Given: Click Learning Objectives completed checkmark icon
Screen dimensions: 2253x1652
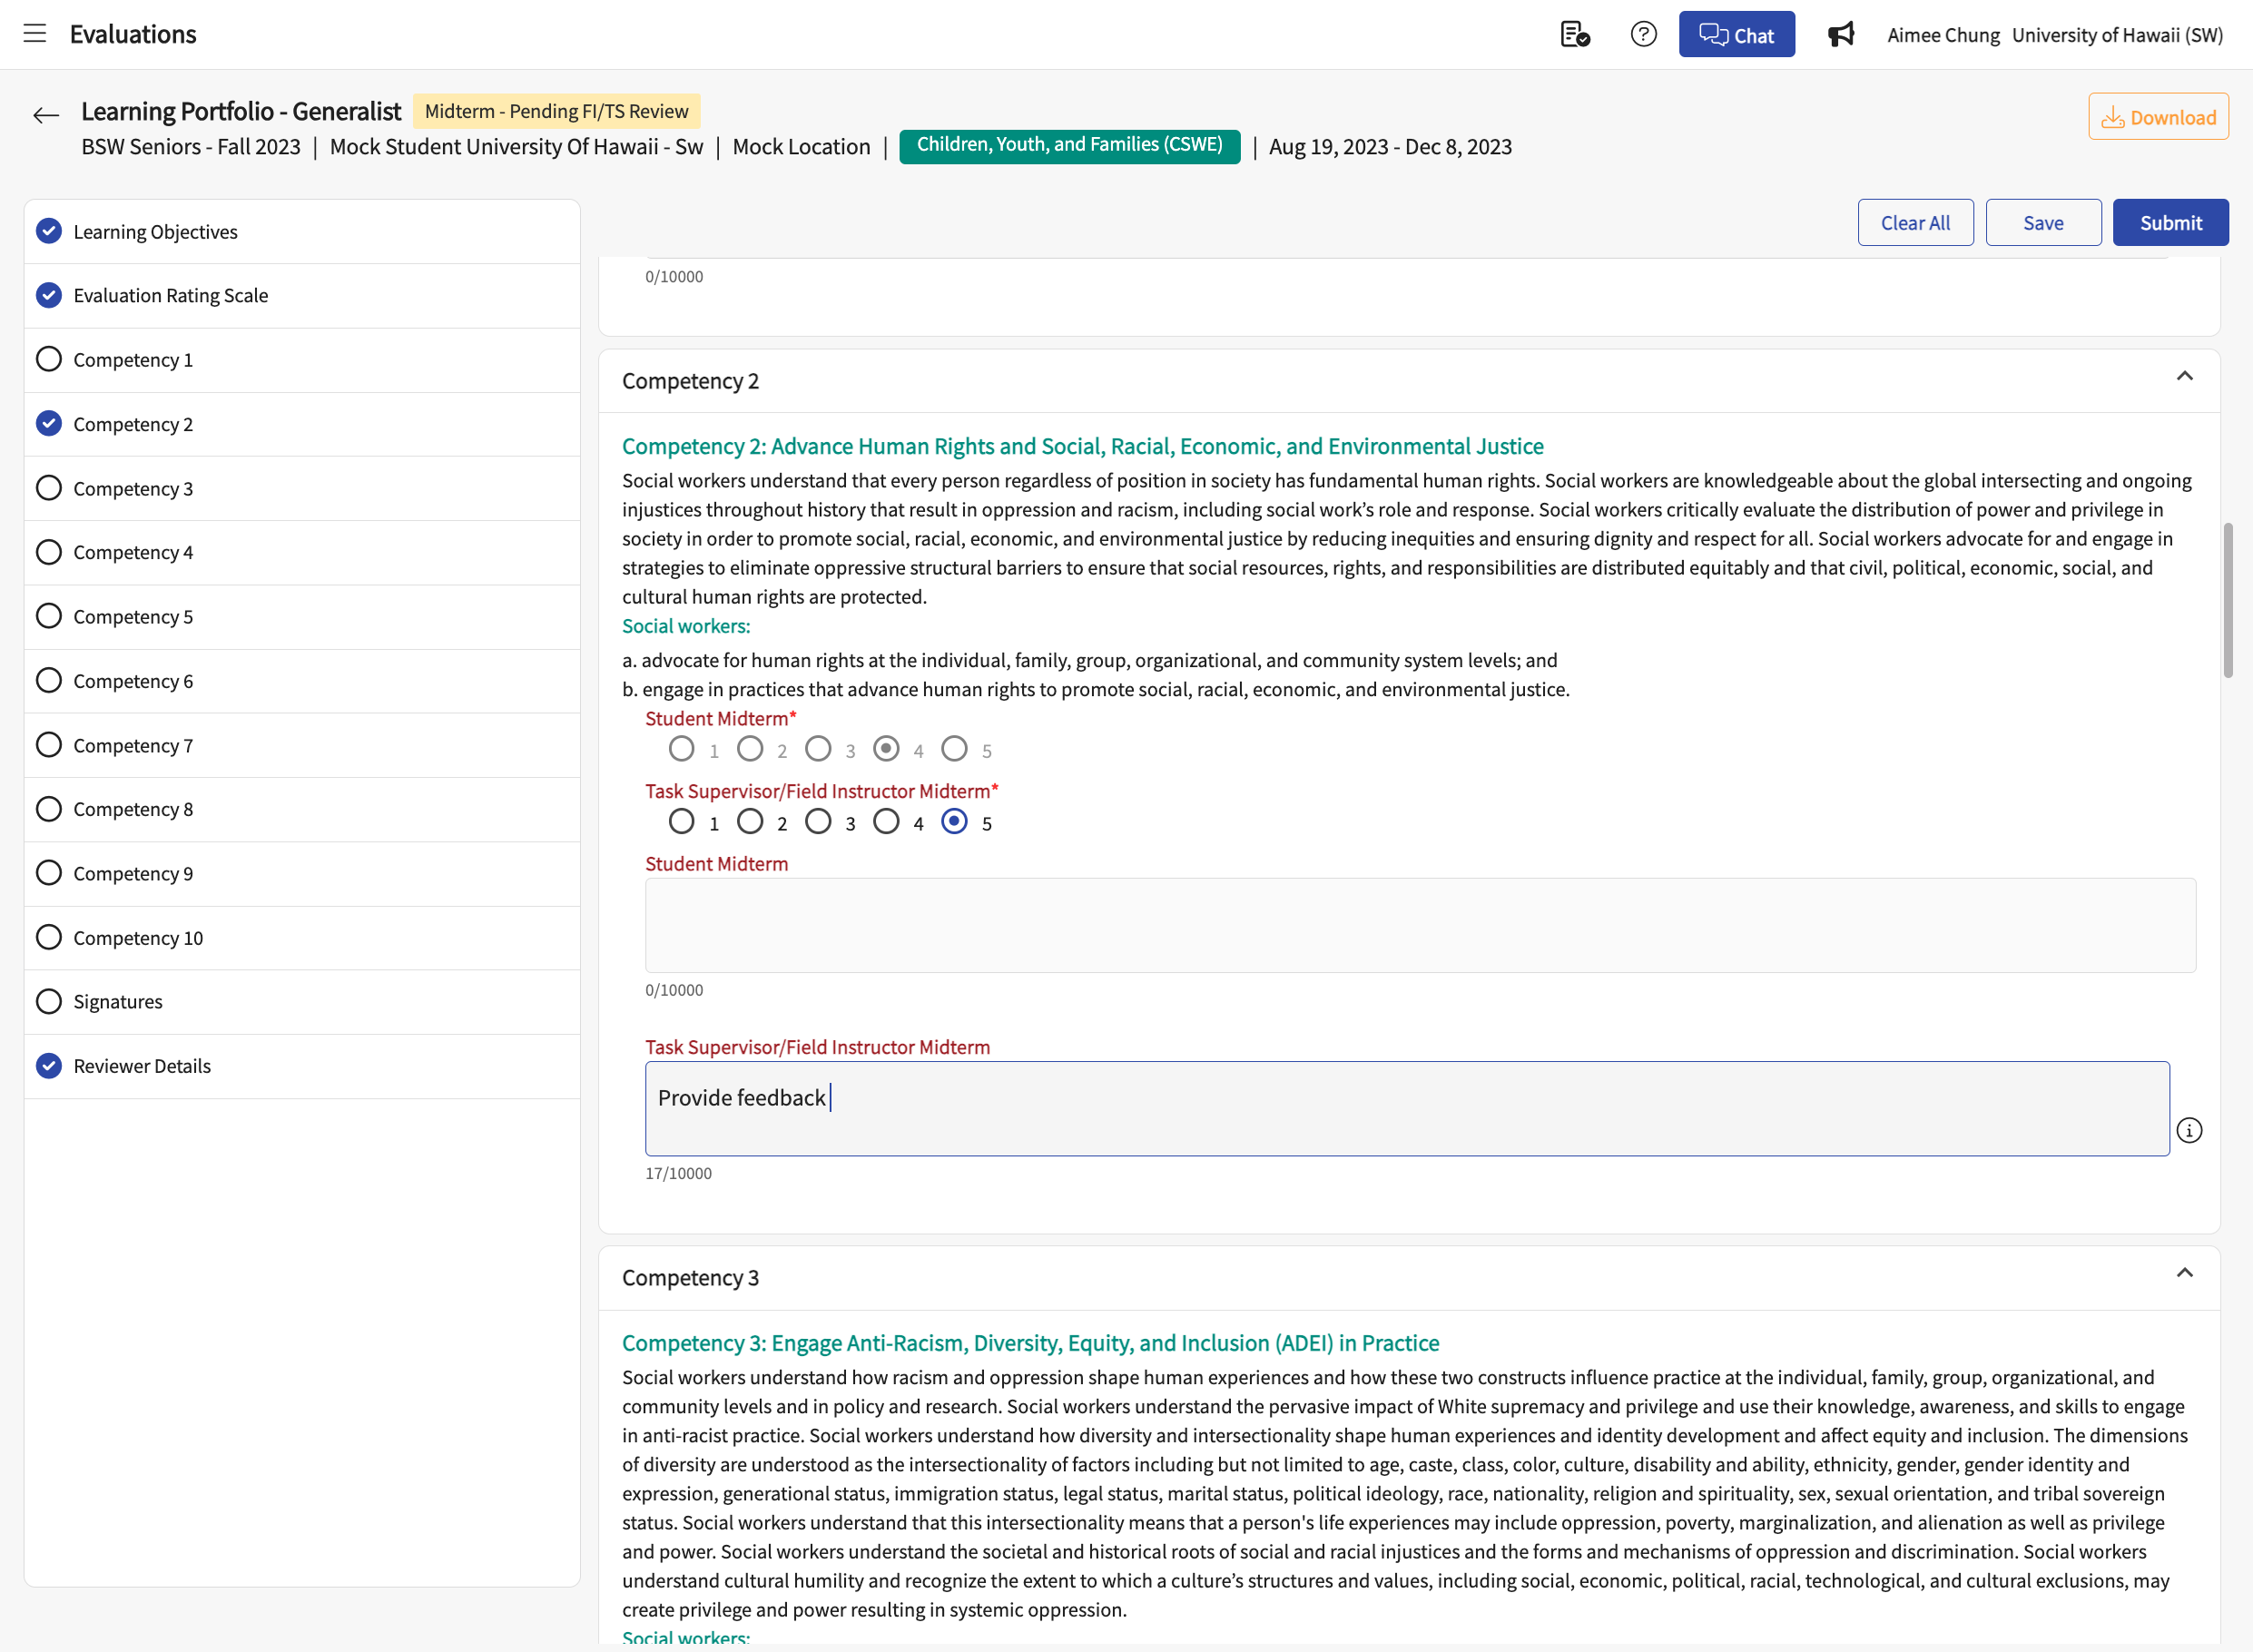Looking at the screenshot, I should pyautogui.click(x=49, y=231).
